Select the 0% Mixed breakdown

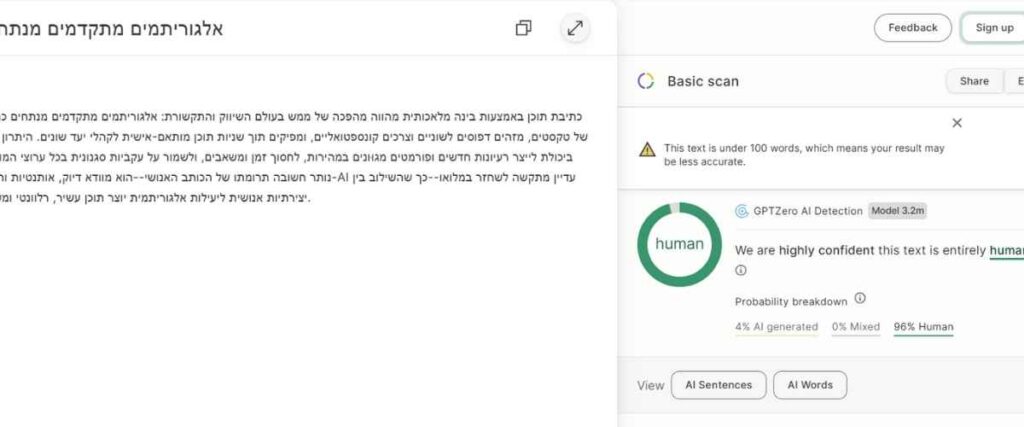(856, 327)
